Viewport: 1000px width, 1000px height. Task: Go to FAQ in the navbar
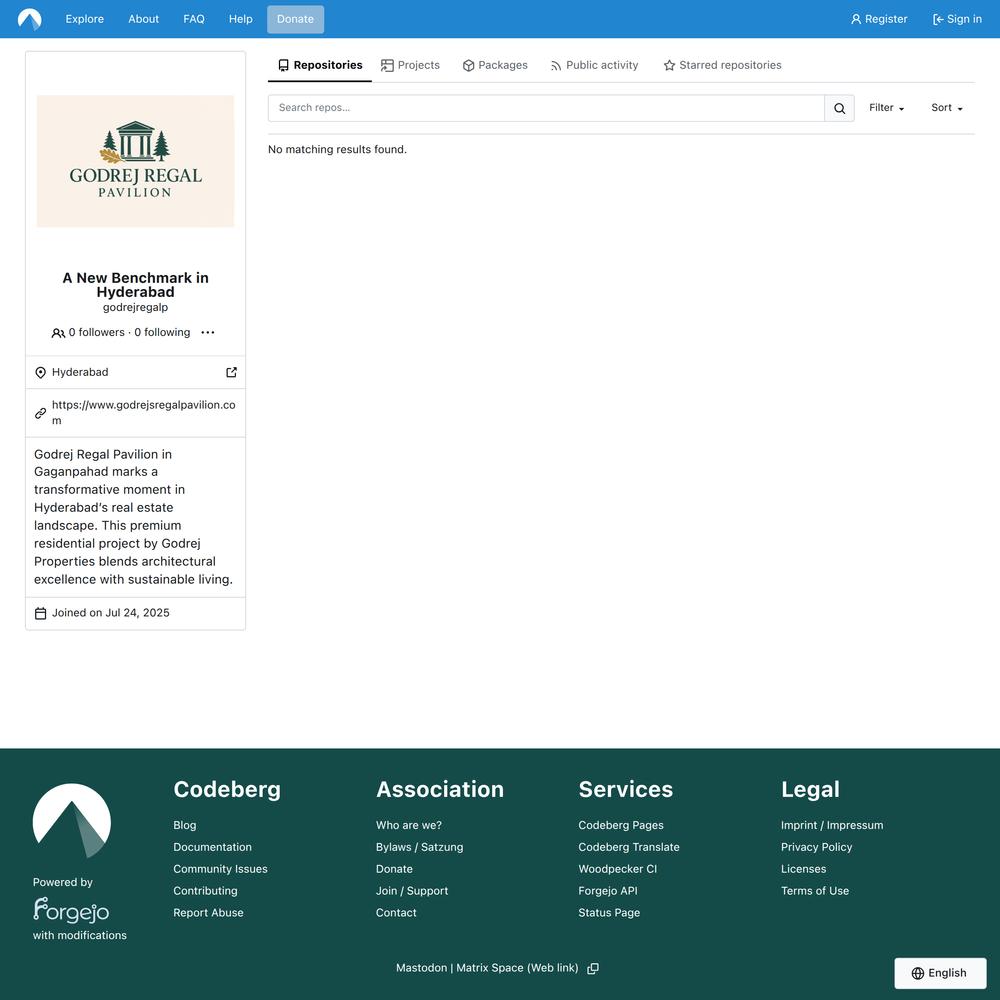click(x=194, y=19)
